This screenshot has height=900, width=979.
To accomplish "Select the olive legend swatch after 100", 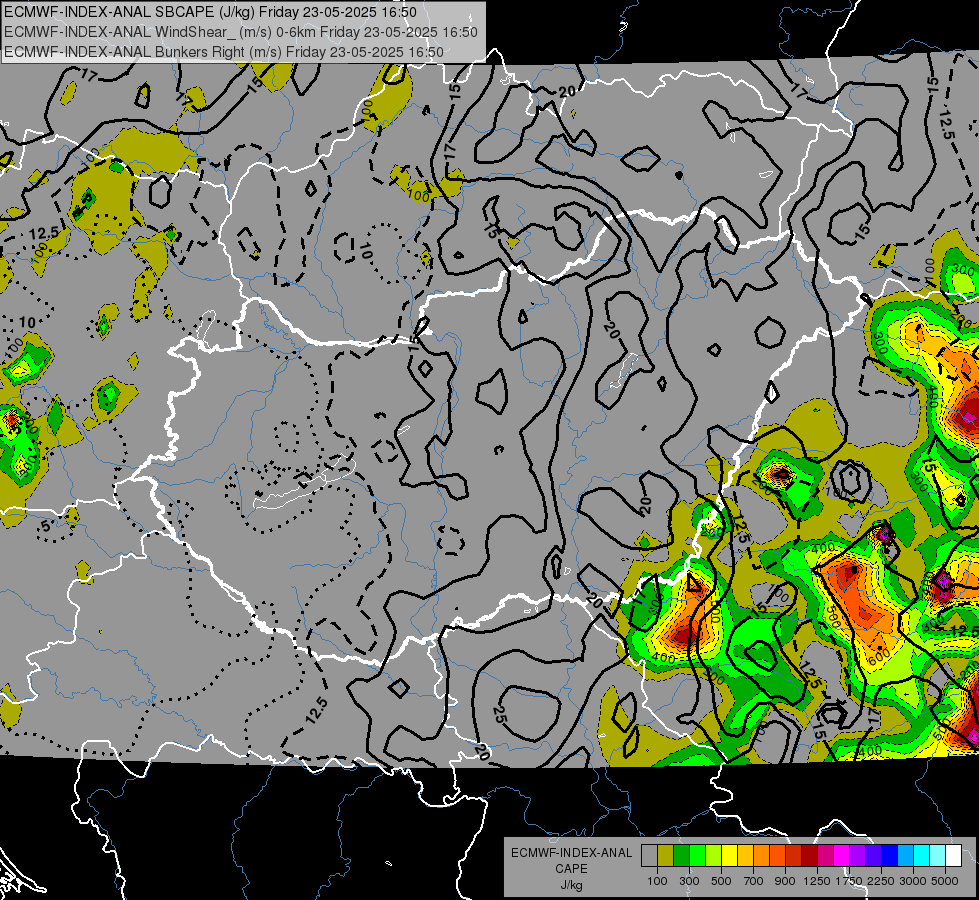I will point(666,856).
